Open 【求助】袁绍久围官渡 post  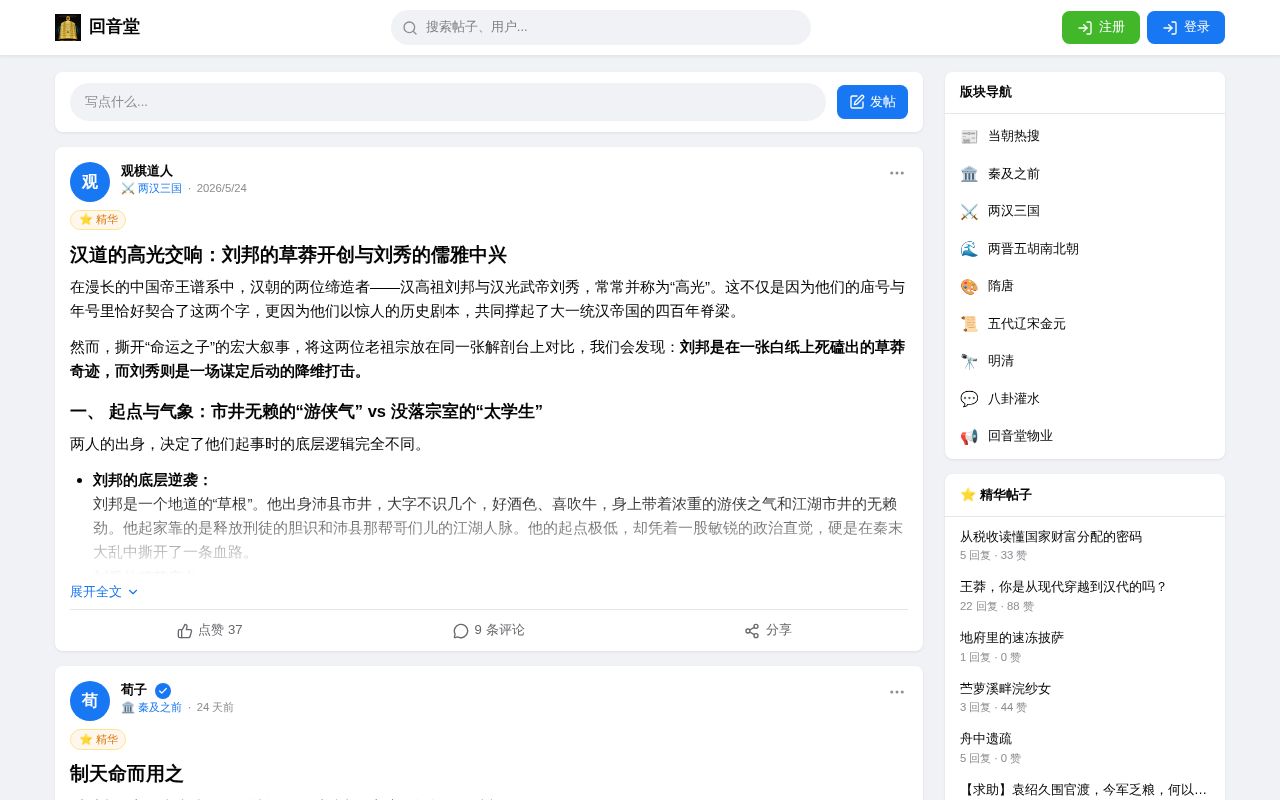coord(1085,790)
